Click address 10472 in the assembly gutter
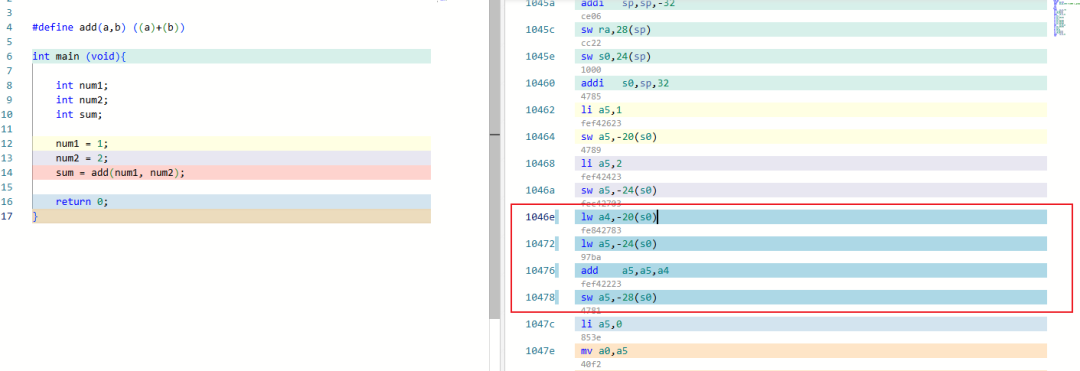The image size is (1080, 371). [540, 244]
